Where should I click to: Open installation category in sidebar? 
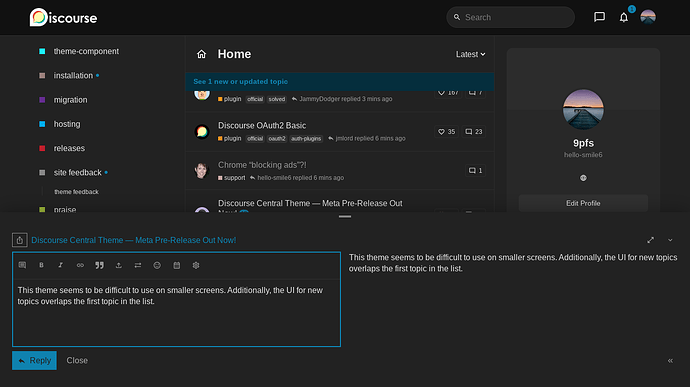pos(73,75)
